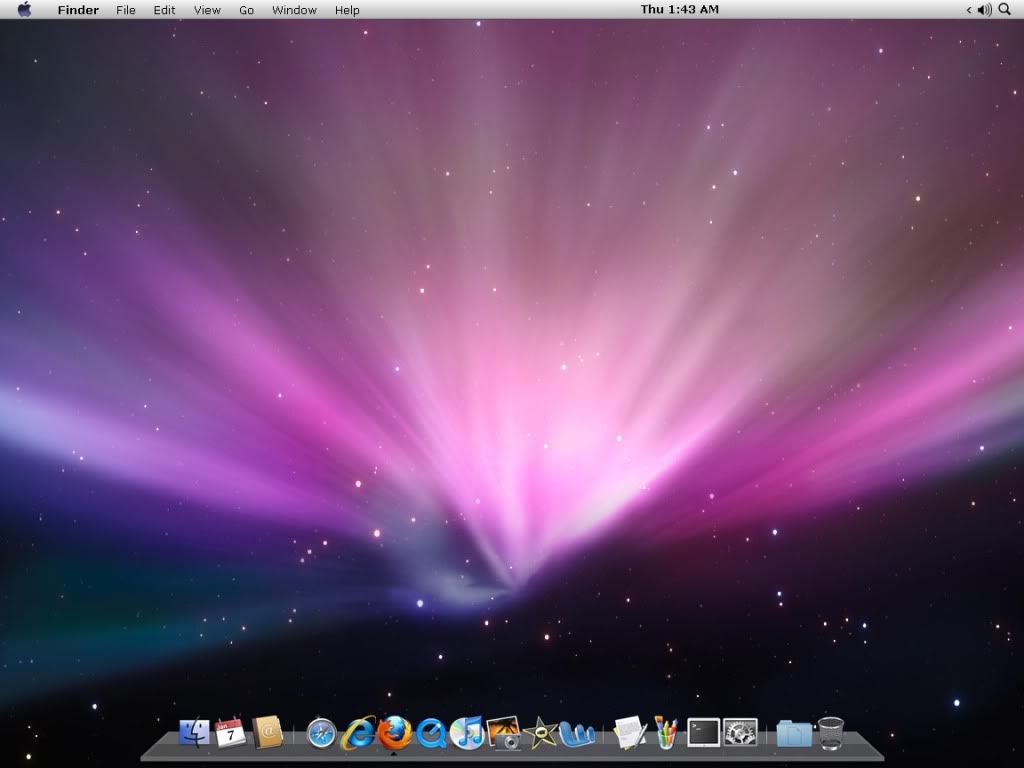Viewport: 1024px width, 768px height.
Task: Launch iTunes from the dock
Action: point(467,733)
